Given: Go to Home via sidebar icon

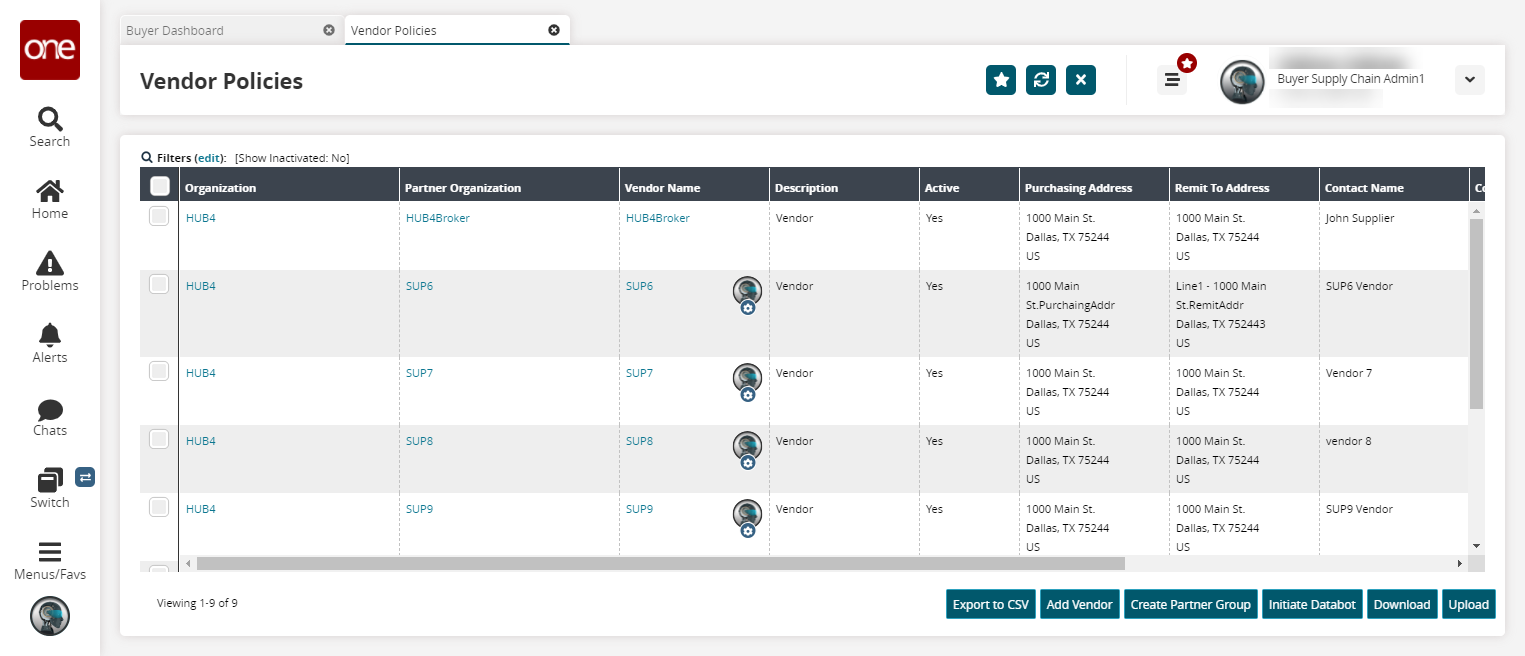Looking at the screenshot, I should 49,191.
